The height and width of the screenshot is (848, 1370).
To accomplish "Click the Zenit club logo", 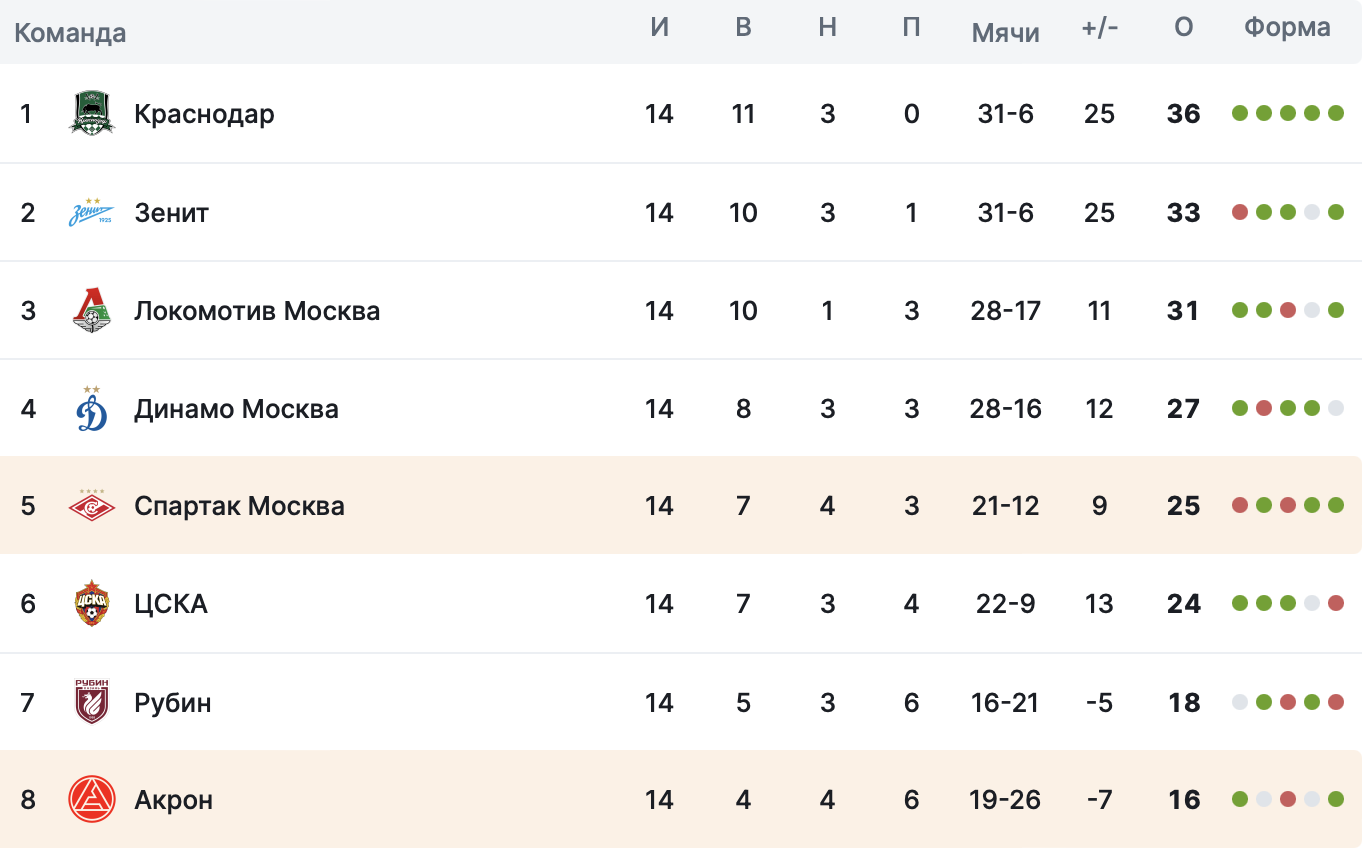I will pyautogui.click(x=92, y=212).
